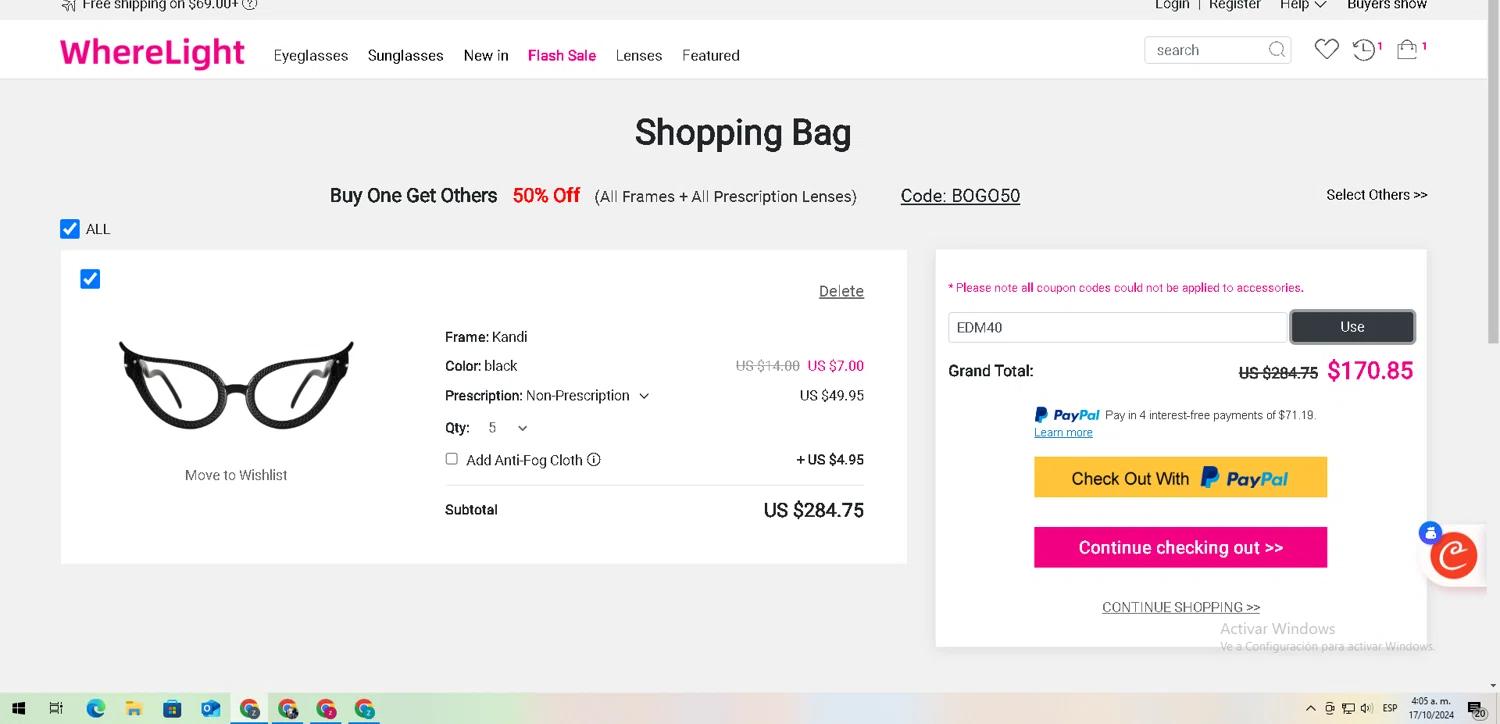Screen dimensions: 1500x724
Task: Open the shopping bag icon in header
Action: 1407,49
